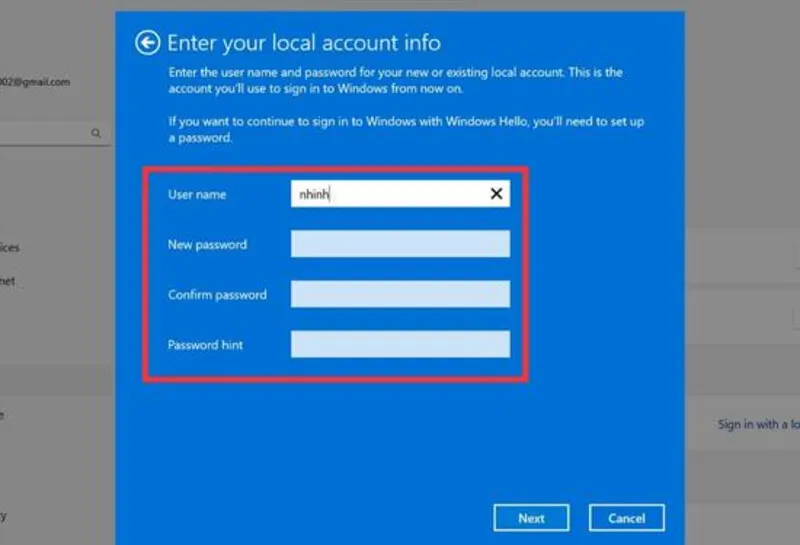Click the back arrow icon in dialog header

coord(148,43)
